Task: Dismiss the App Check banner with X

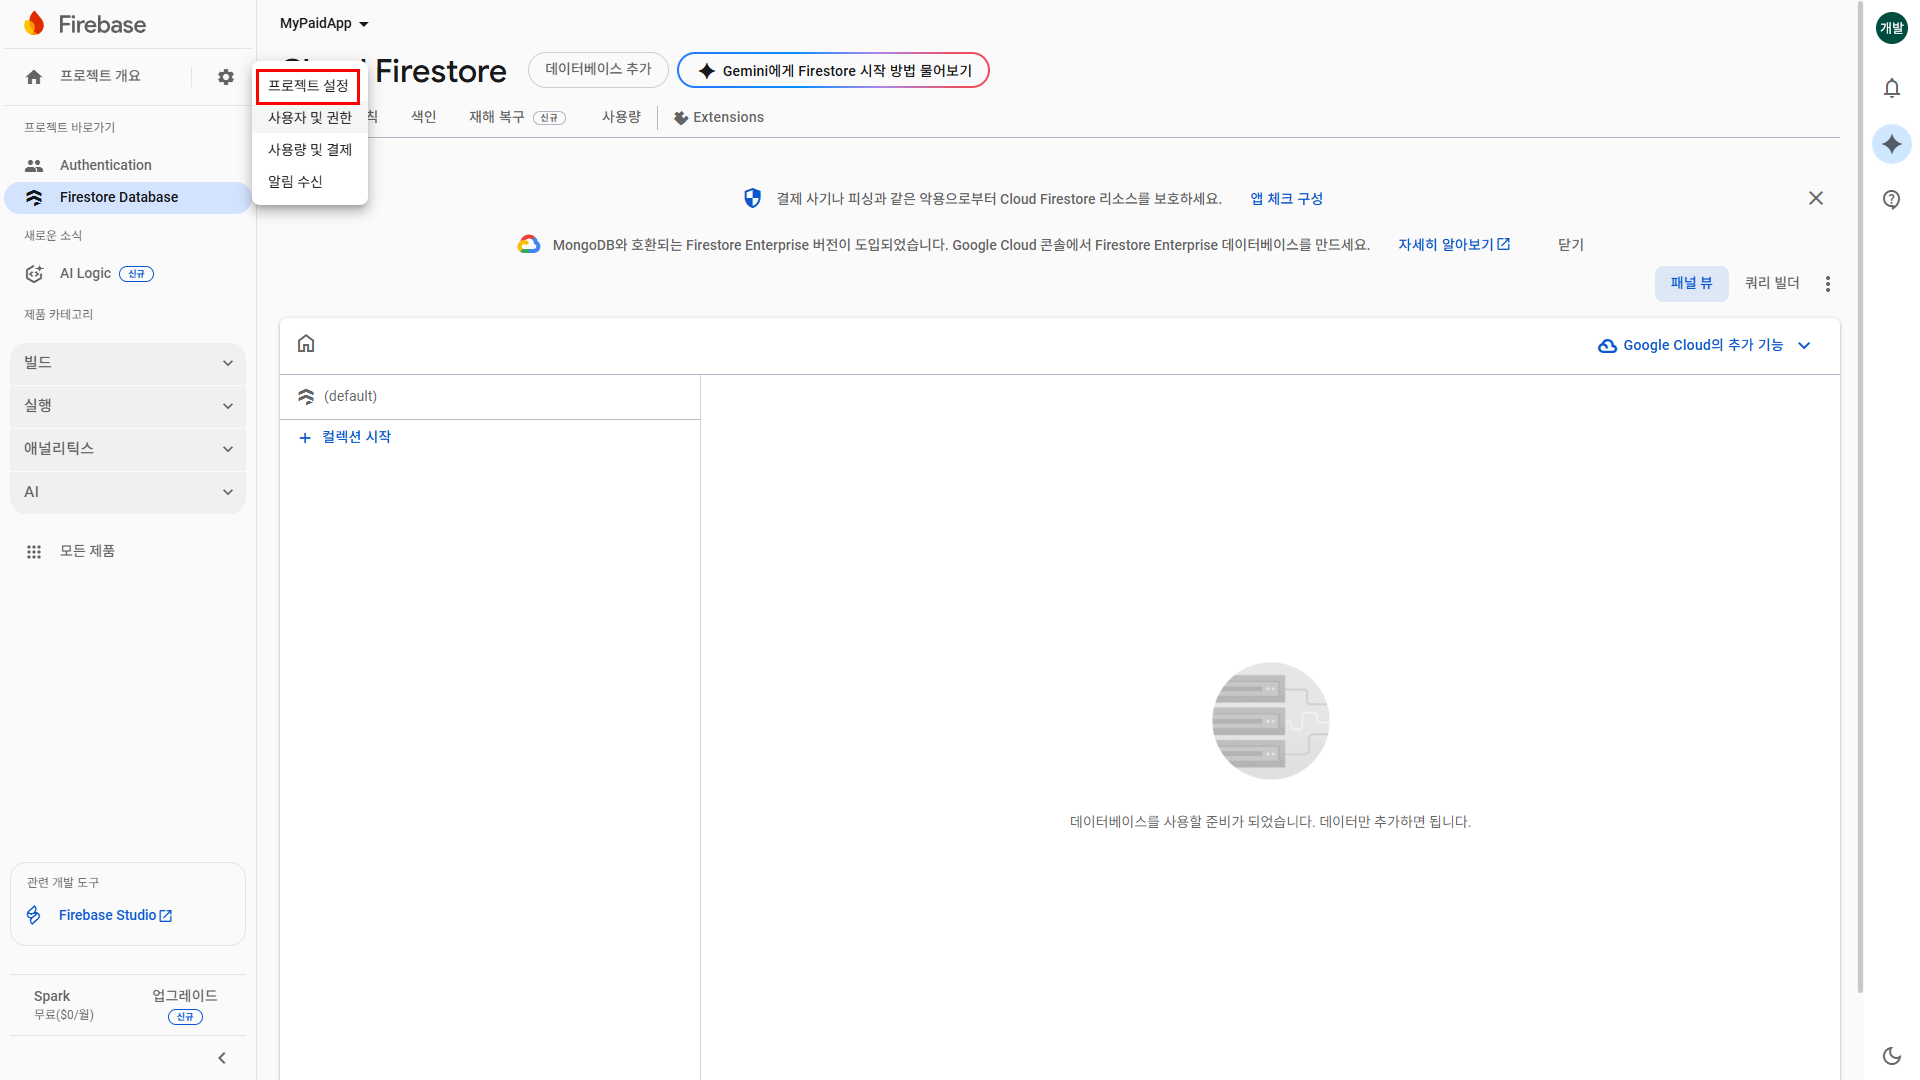Action: [1815, 198]
